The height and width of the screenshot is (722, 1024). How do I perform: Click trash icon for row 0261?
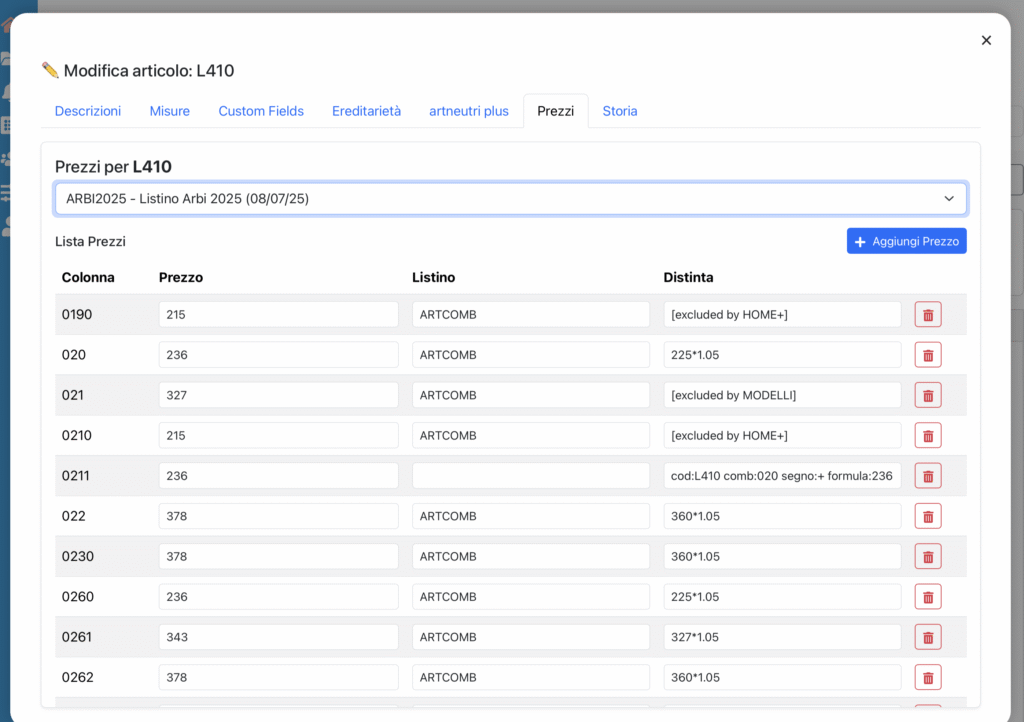coord(927,637)
